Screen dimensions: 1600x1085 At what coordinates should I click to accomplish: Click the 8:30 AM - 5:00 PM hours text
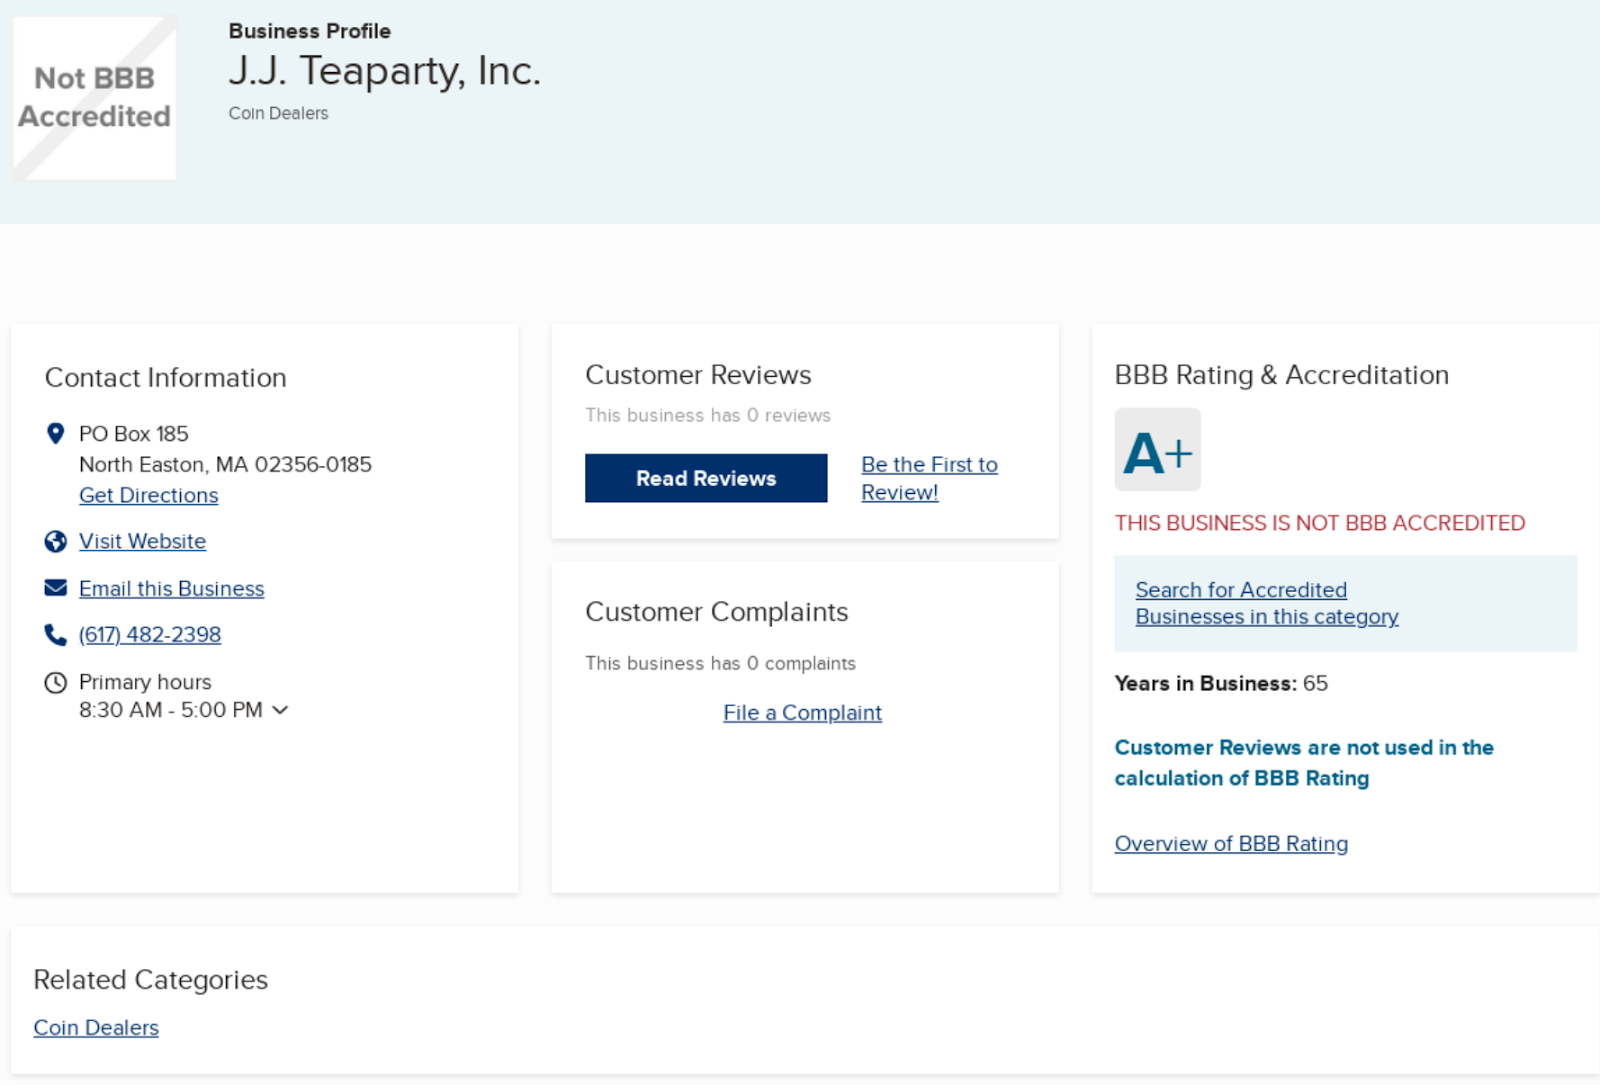click(171, 710)
